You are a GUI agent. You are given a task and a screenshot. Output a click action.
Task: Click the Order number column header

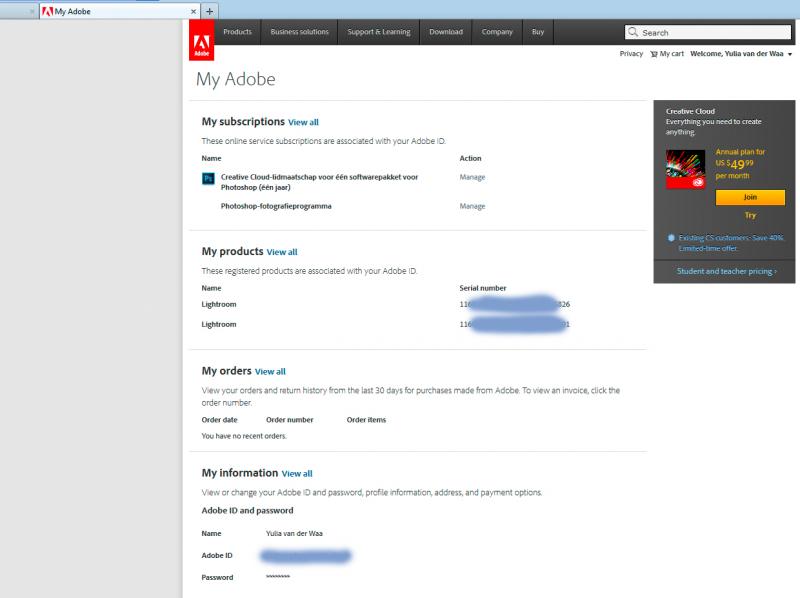point(289,420)
